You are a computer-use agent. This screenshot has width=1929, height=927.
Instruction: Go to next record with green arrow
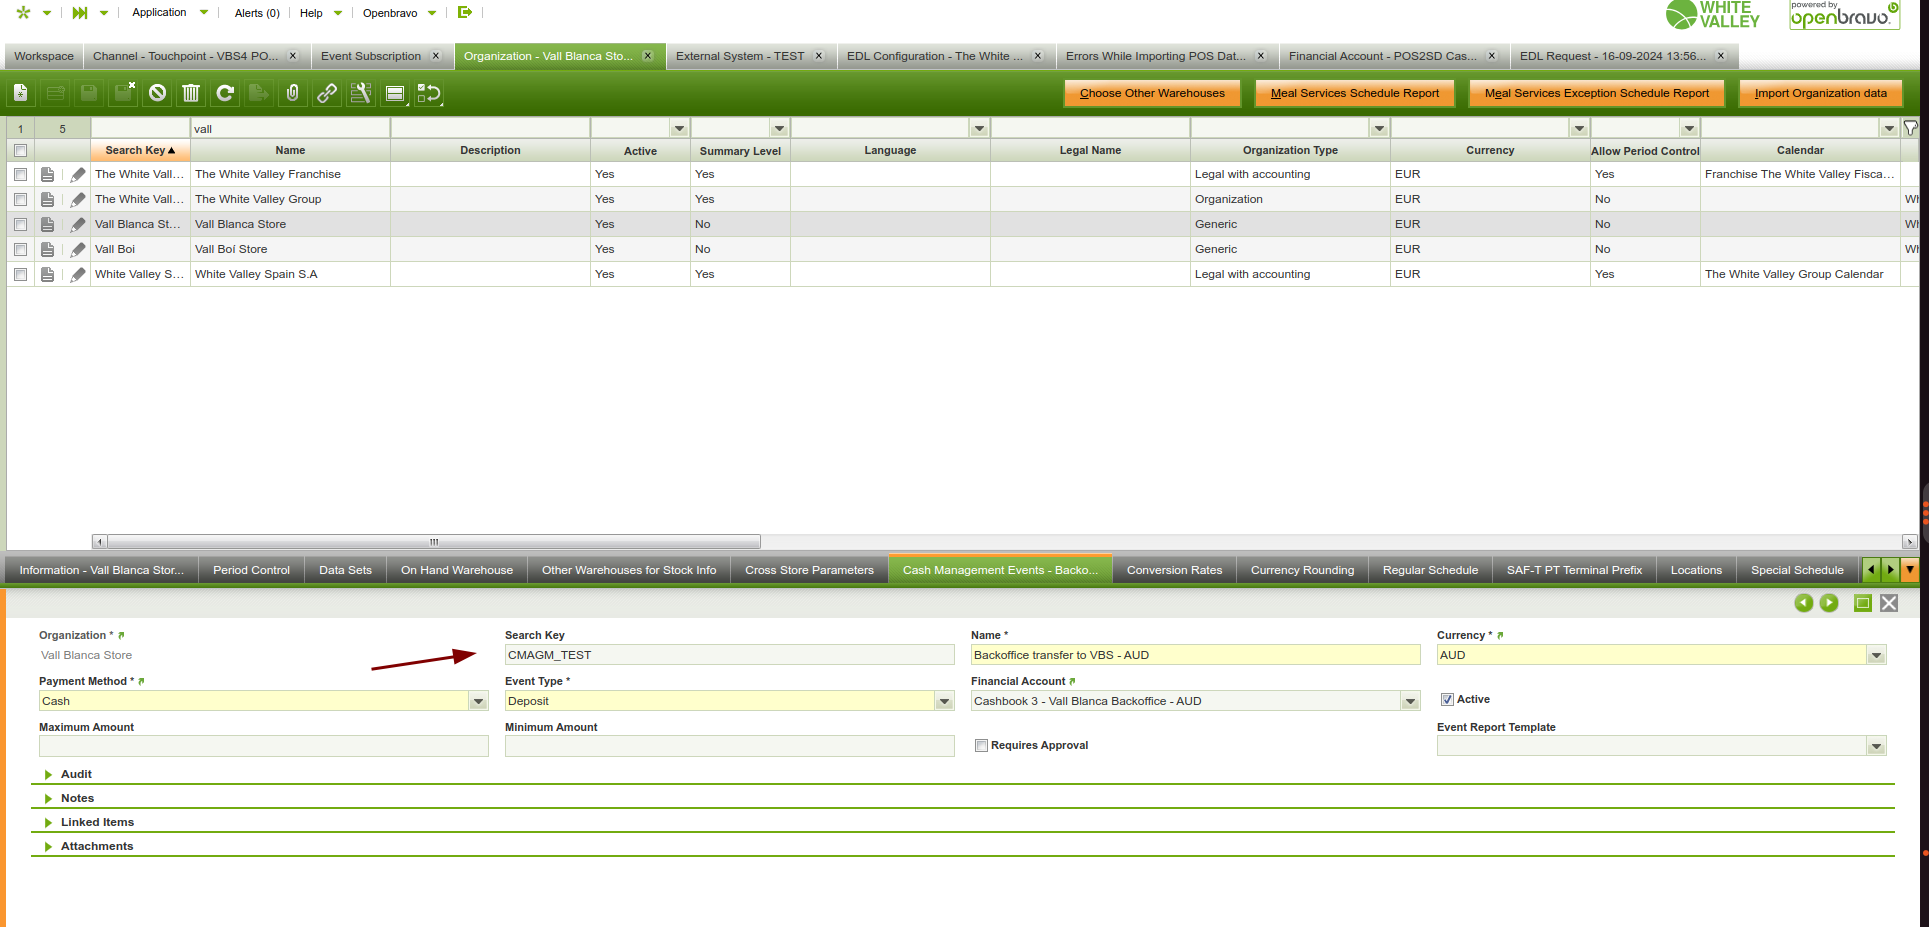pyautogui.click(x=1829, y=603)
